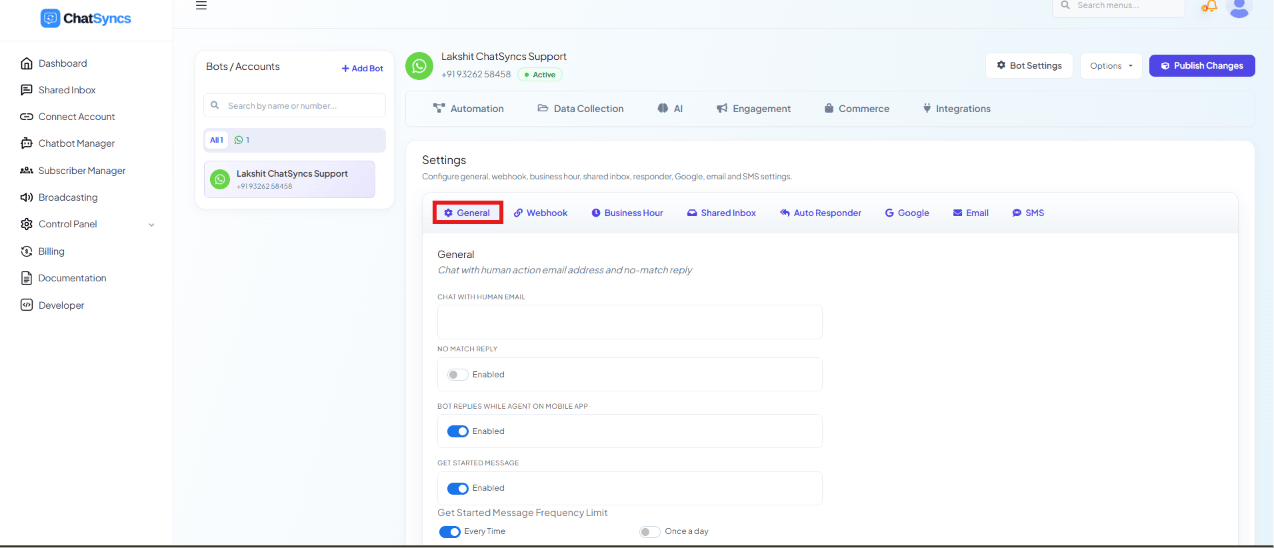Click the Documentation page icon
This screenshot has width=1274, height=548.
(27, 278)
